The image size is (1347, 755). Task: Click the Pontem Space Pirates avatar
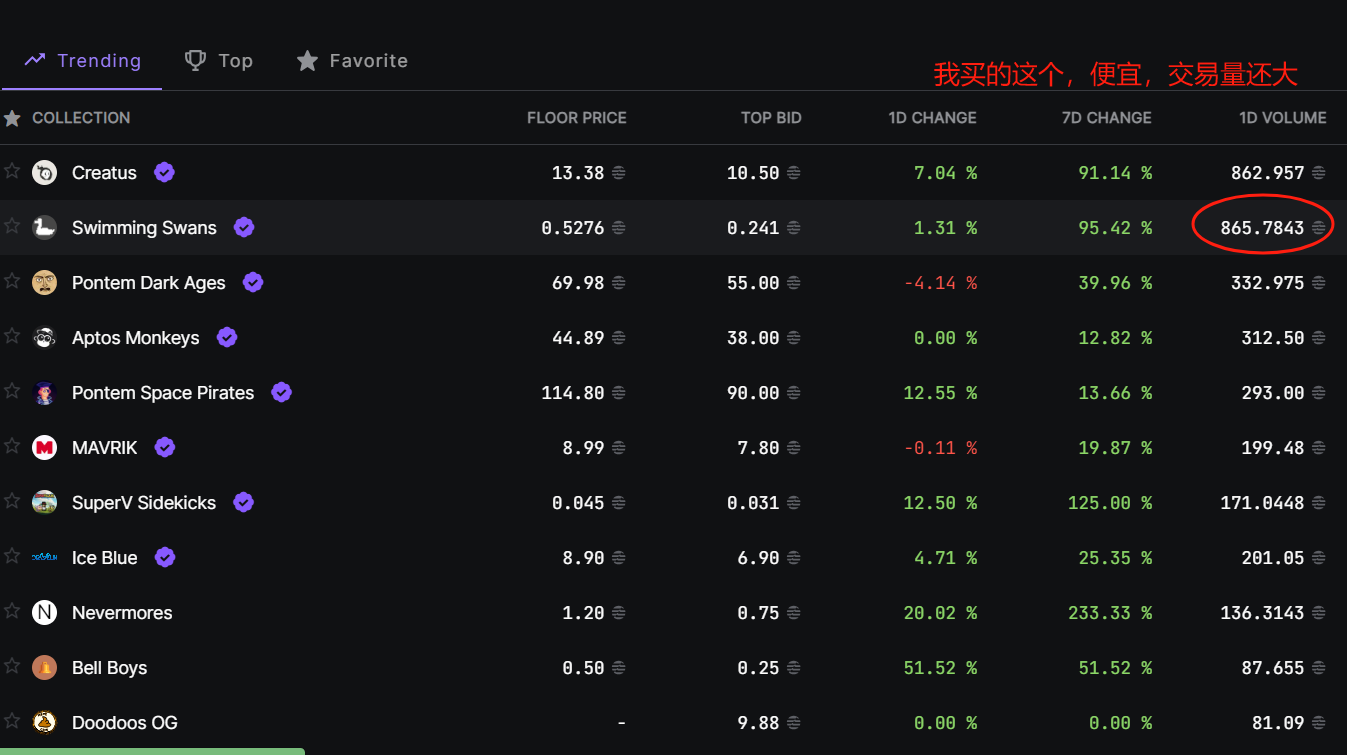point(44,393)
